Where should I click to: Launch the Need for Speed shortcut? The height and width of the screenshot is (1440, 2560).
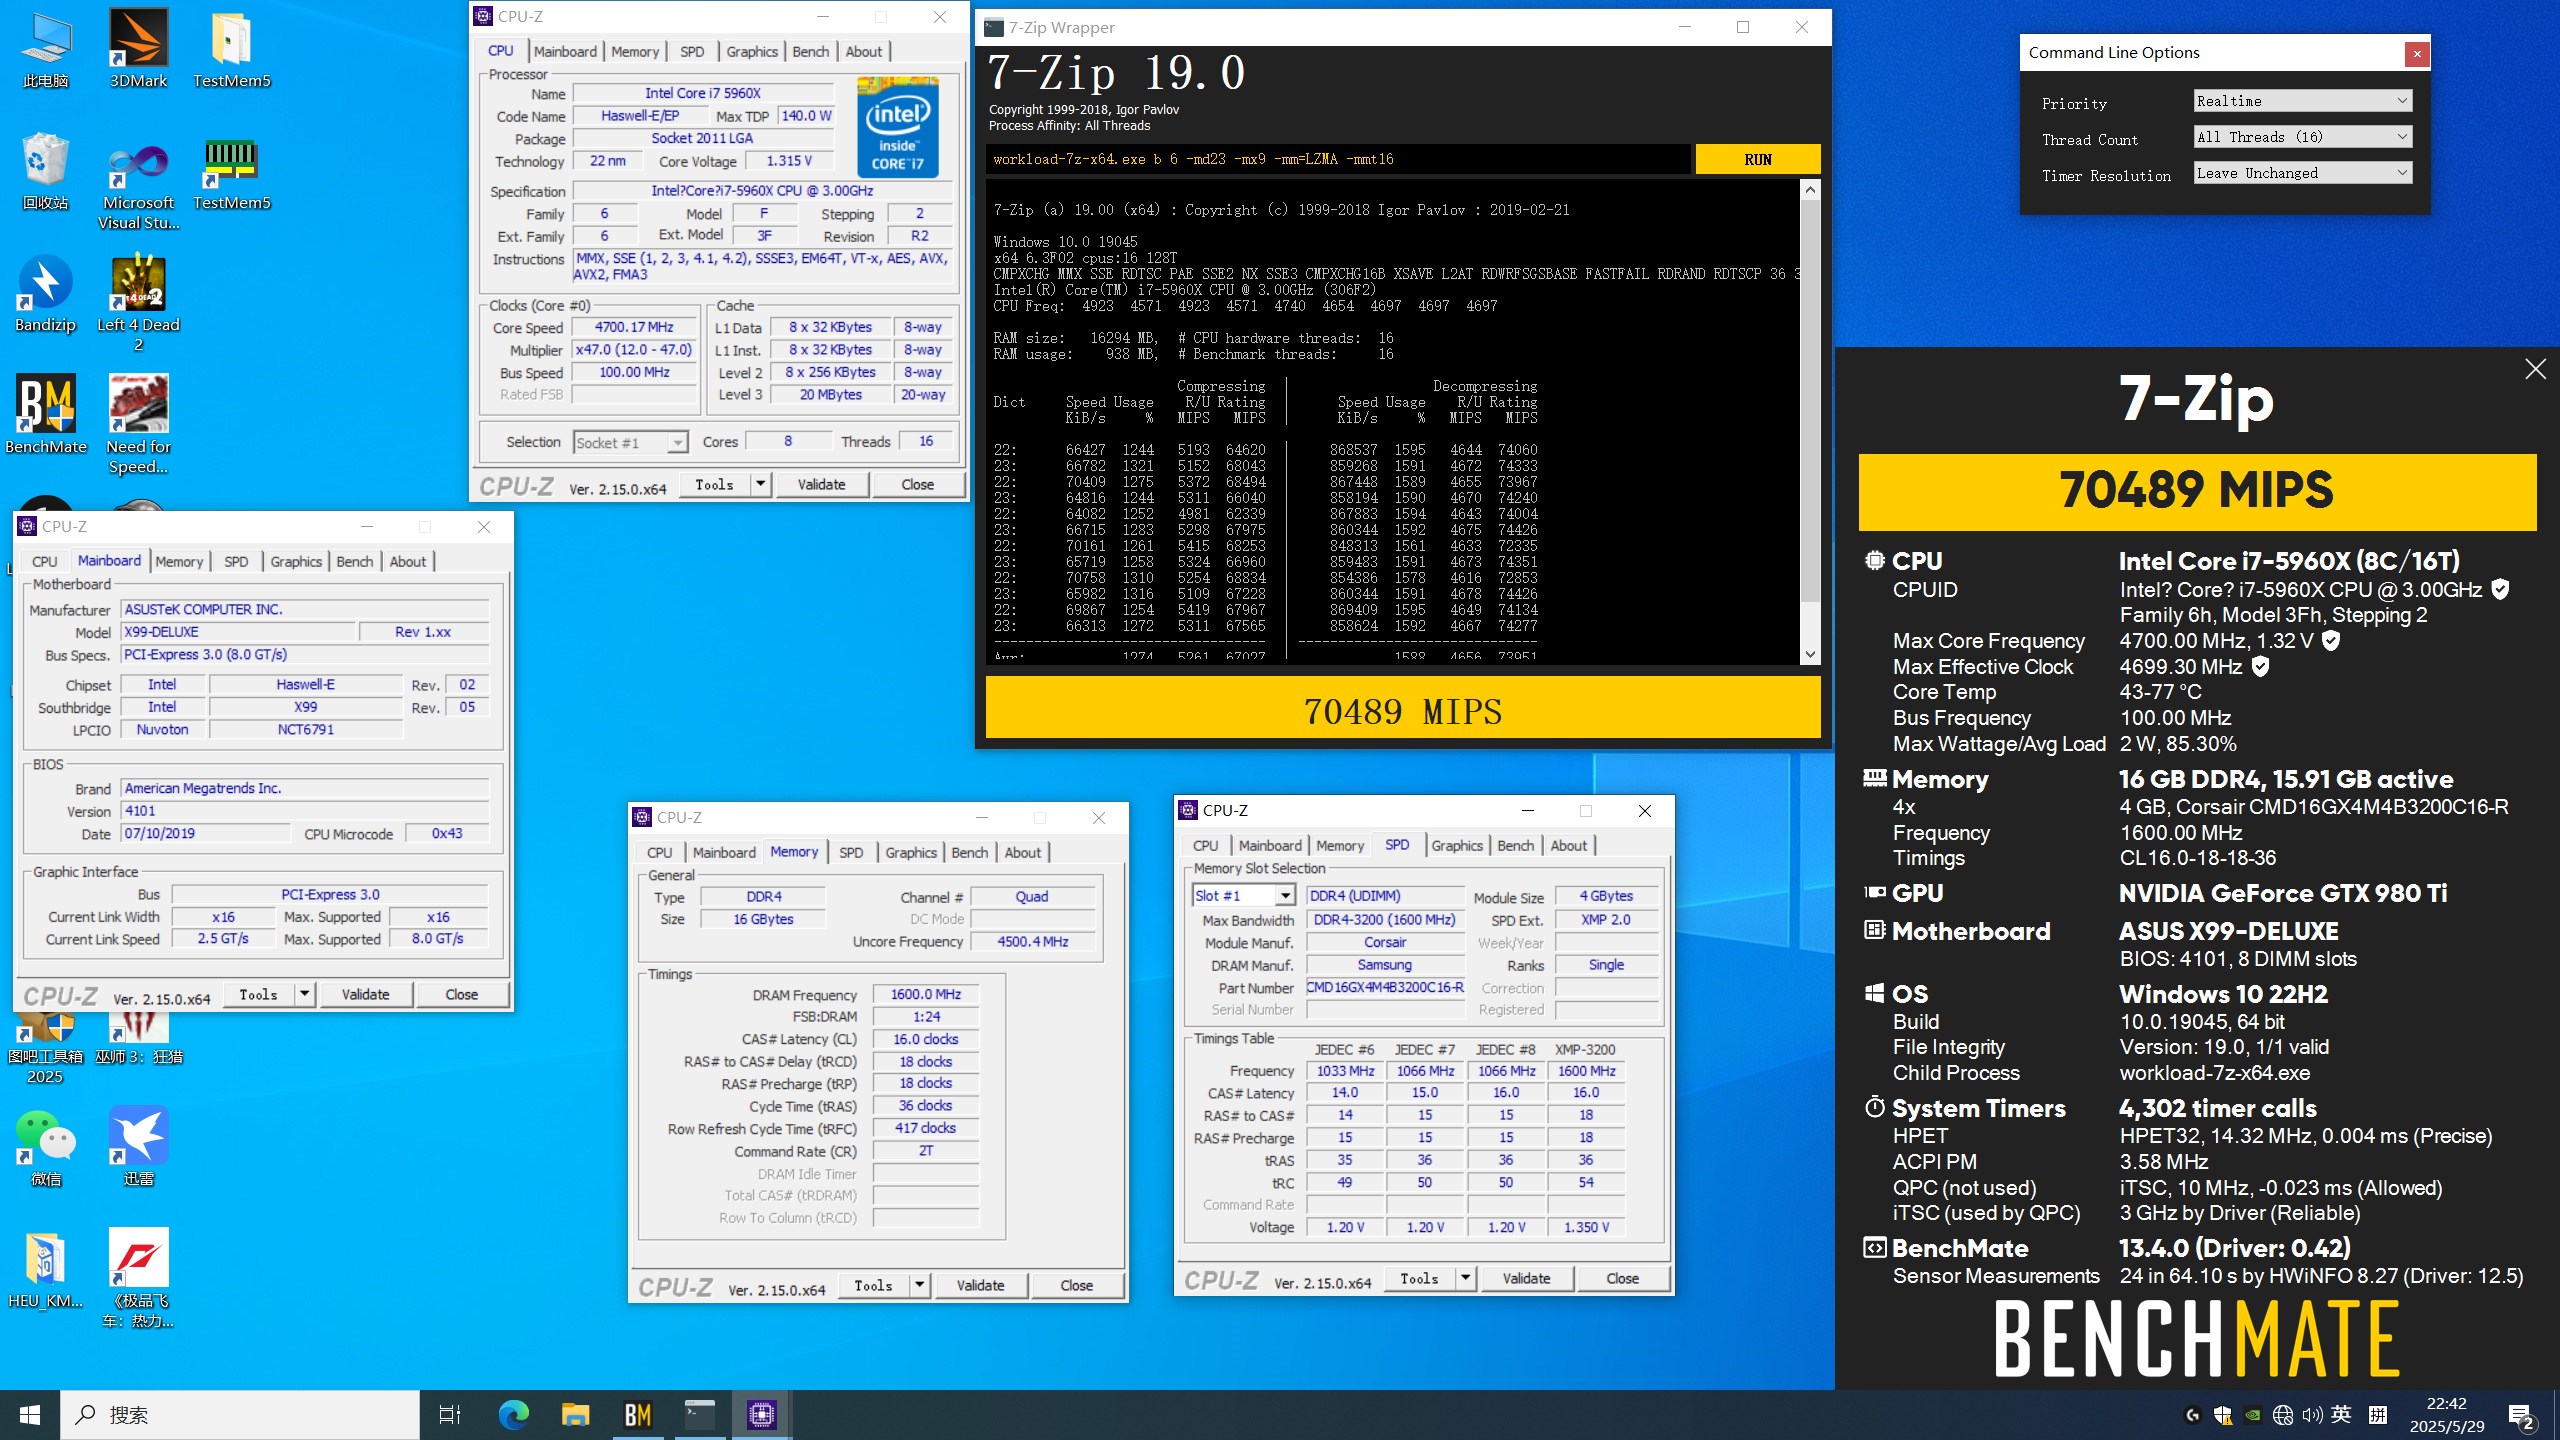click(x=138, y=424)
